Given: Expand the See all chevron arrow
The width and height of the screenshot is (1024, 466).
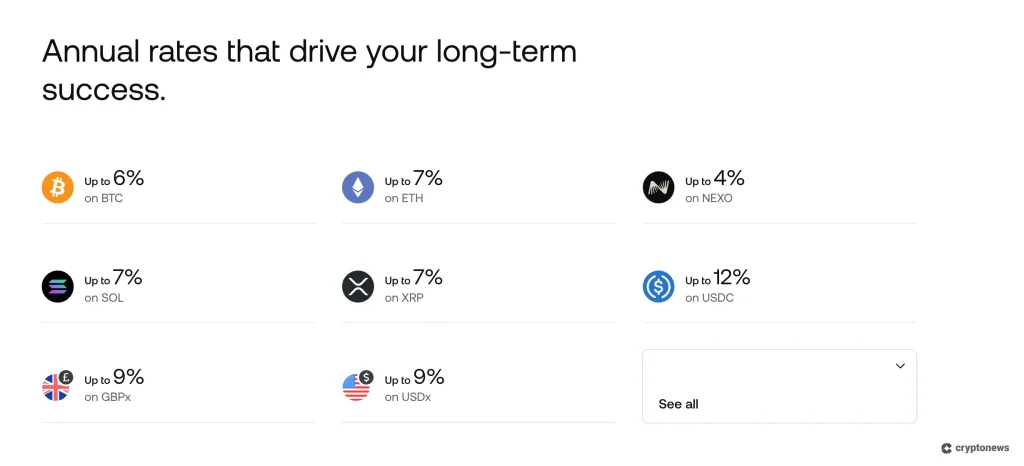Looking at the screenshot, I should [900, 366].
